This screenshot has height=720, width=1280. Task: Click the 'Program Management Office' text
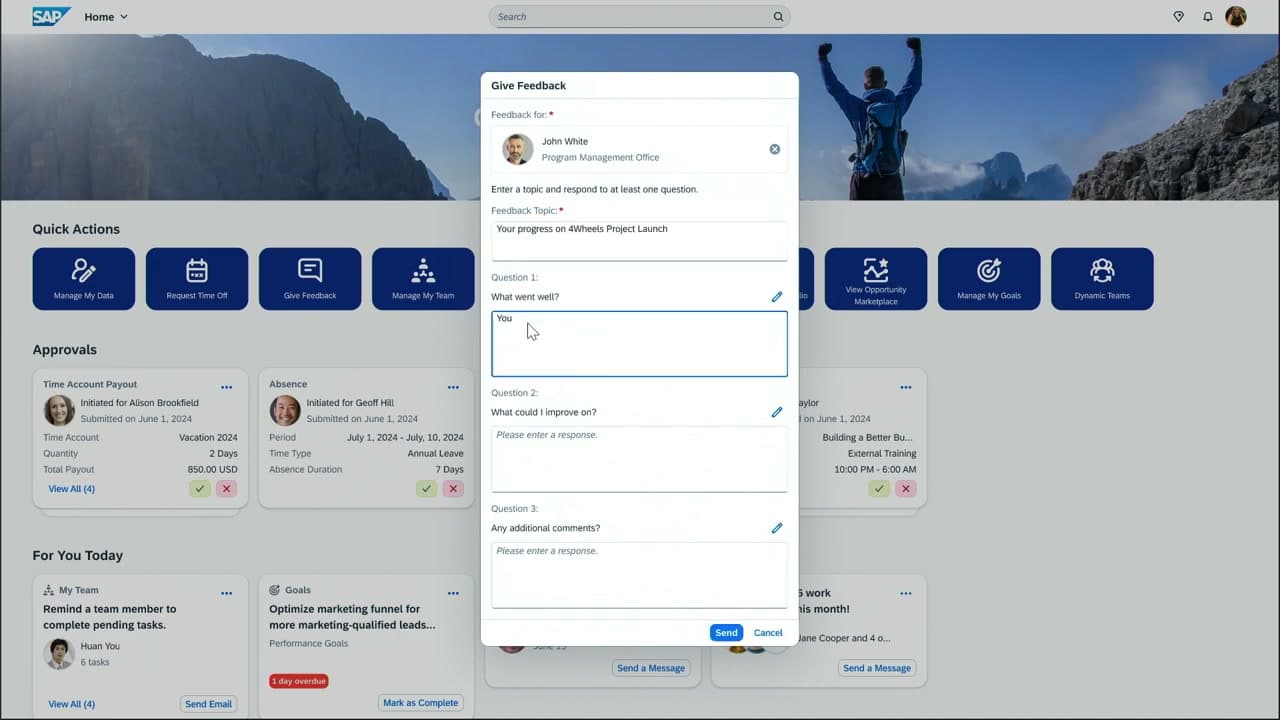point(600,157)
